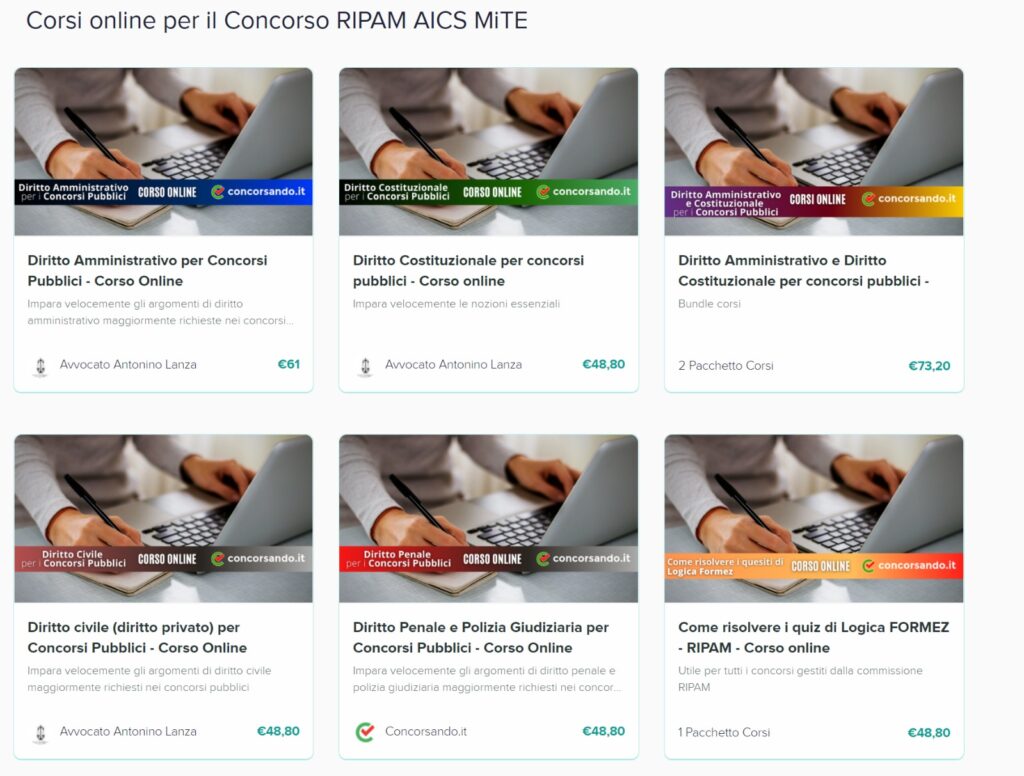
Task: Click author avatar icon on Diritto Costituzionale card
Action: coord(366,366)
